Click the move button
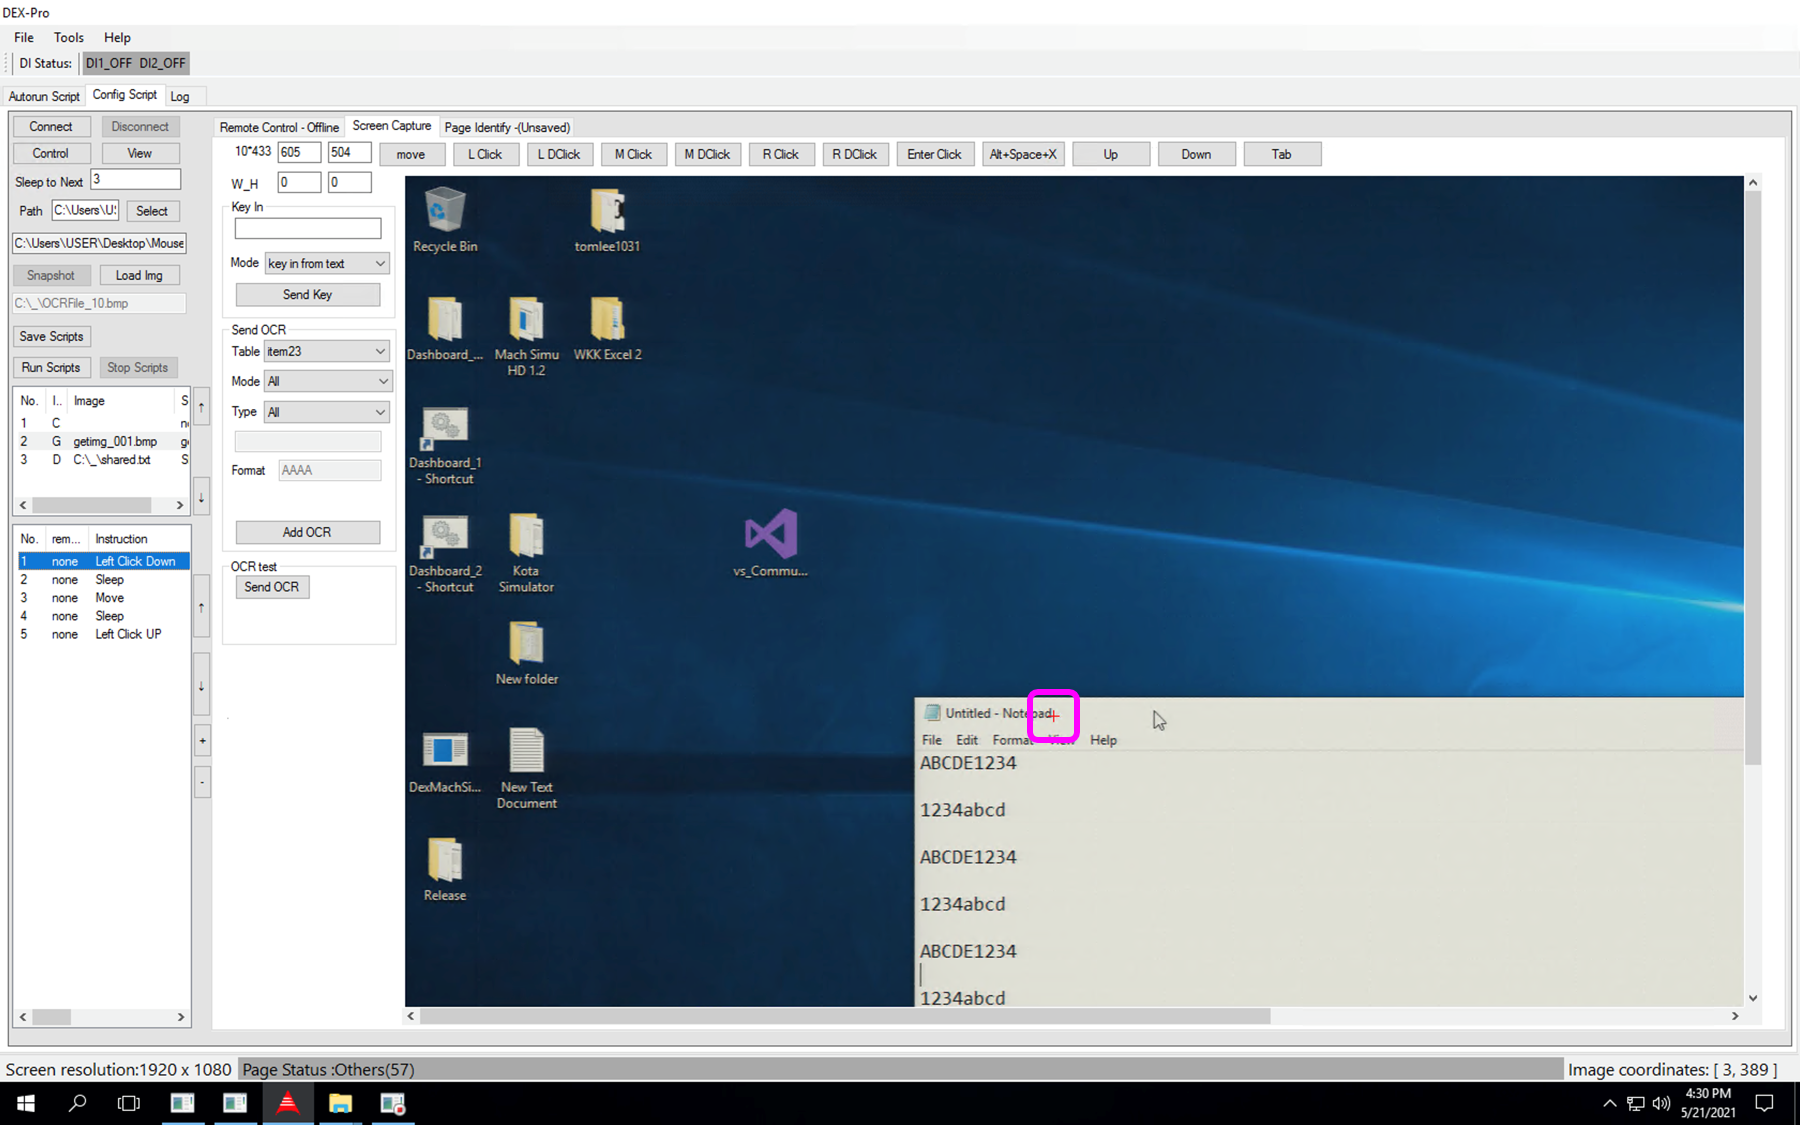 [411, 154]
